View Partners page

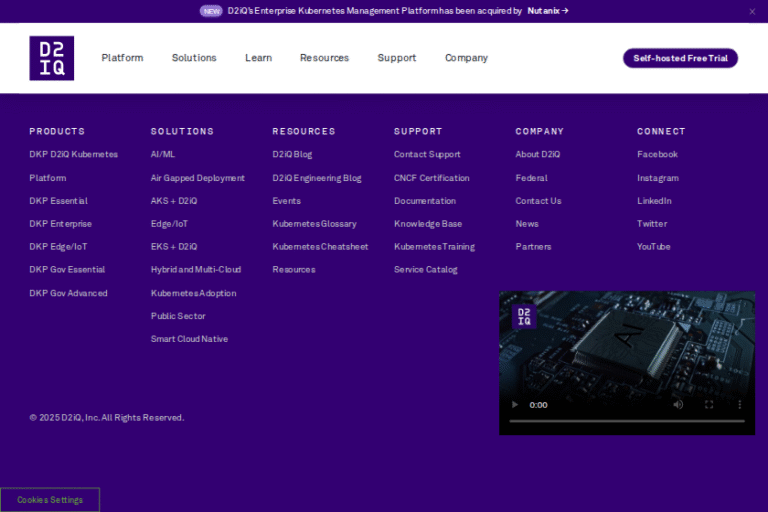pyautogui.click(x=533, y=247)
